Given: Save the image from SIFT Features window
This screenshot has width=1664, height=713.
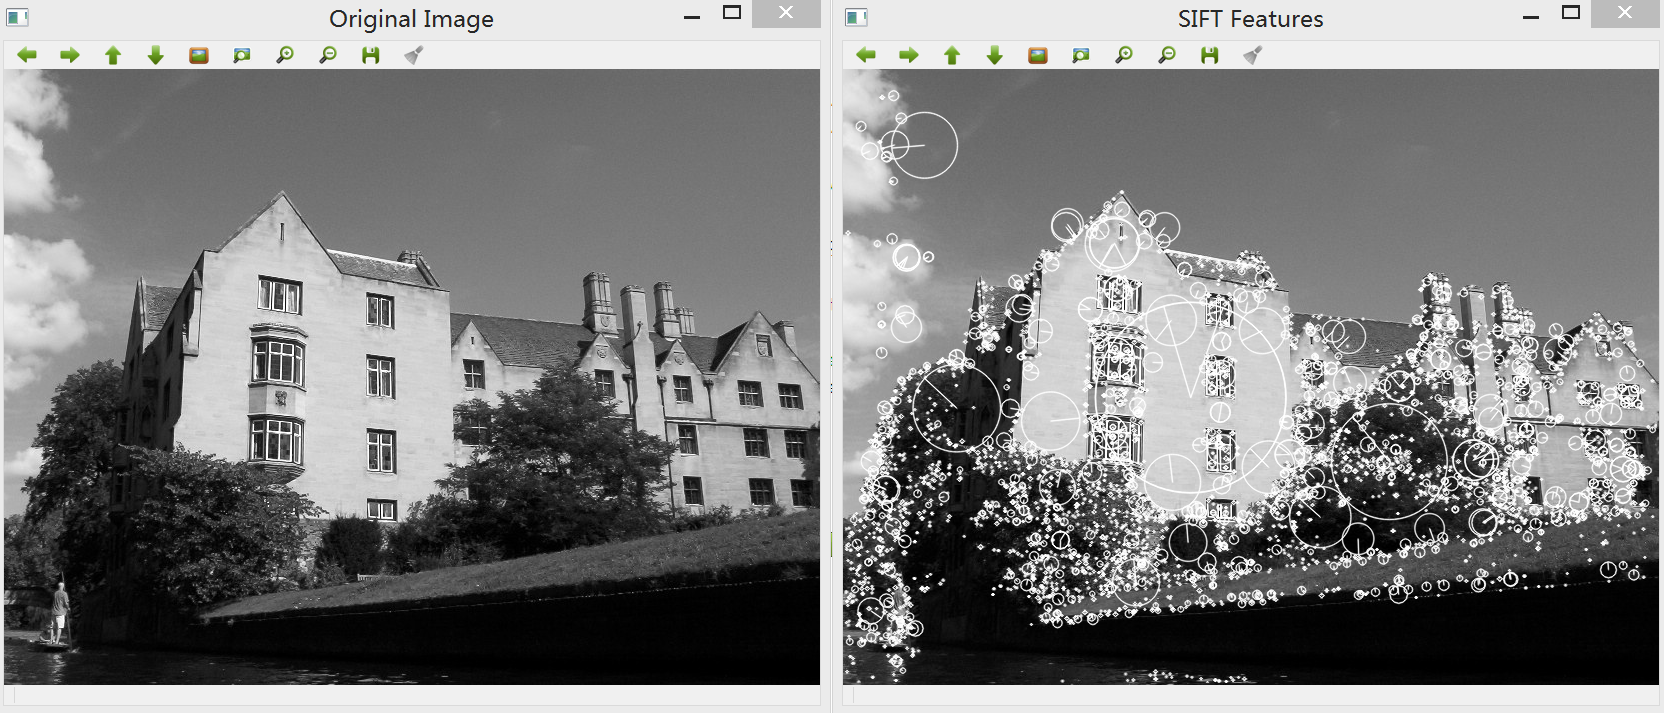Looking at the screenshot, I should click(1210, 55).
